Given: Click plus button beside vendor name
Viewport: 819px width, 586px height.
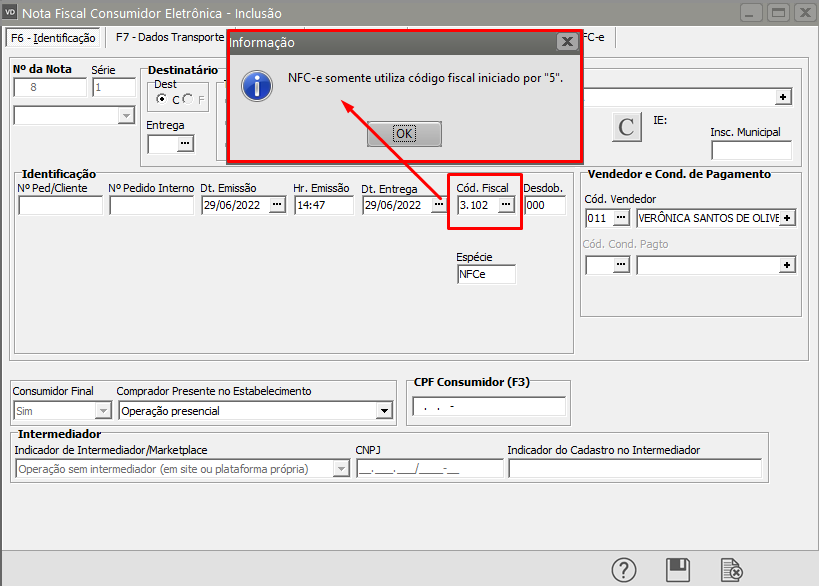Looking at the screenshot, I should (x=787, y=217).
